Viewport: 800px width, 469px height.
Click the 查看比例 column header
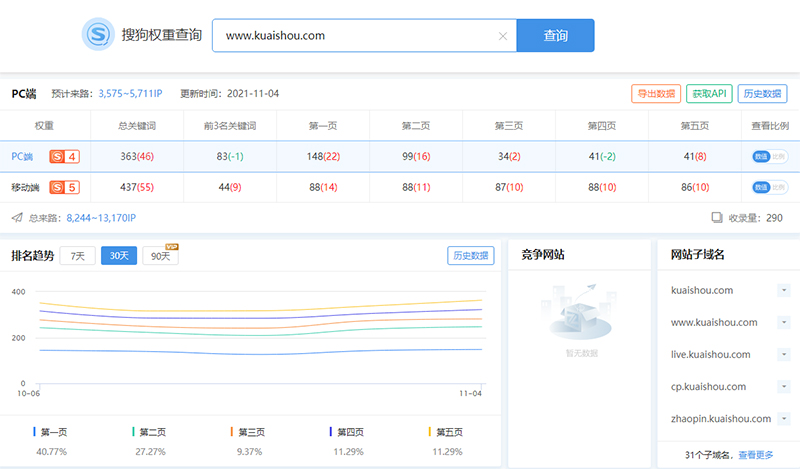[x=770, y=126]
